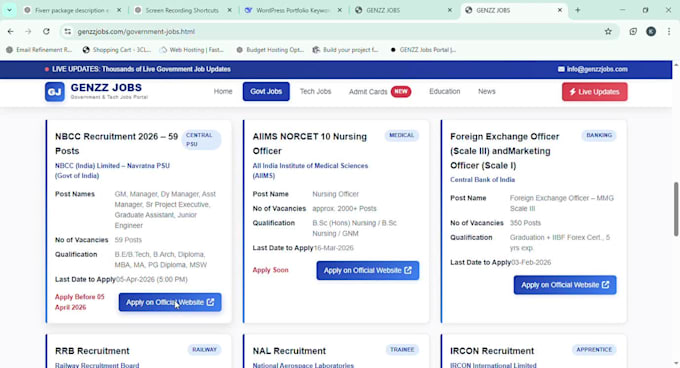Close the WordPress Portfolio Keywords tab
Viewport: 680px width, 368px height.
(x=340, y=10)
